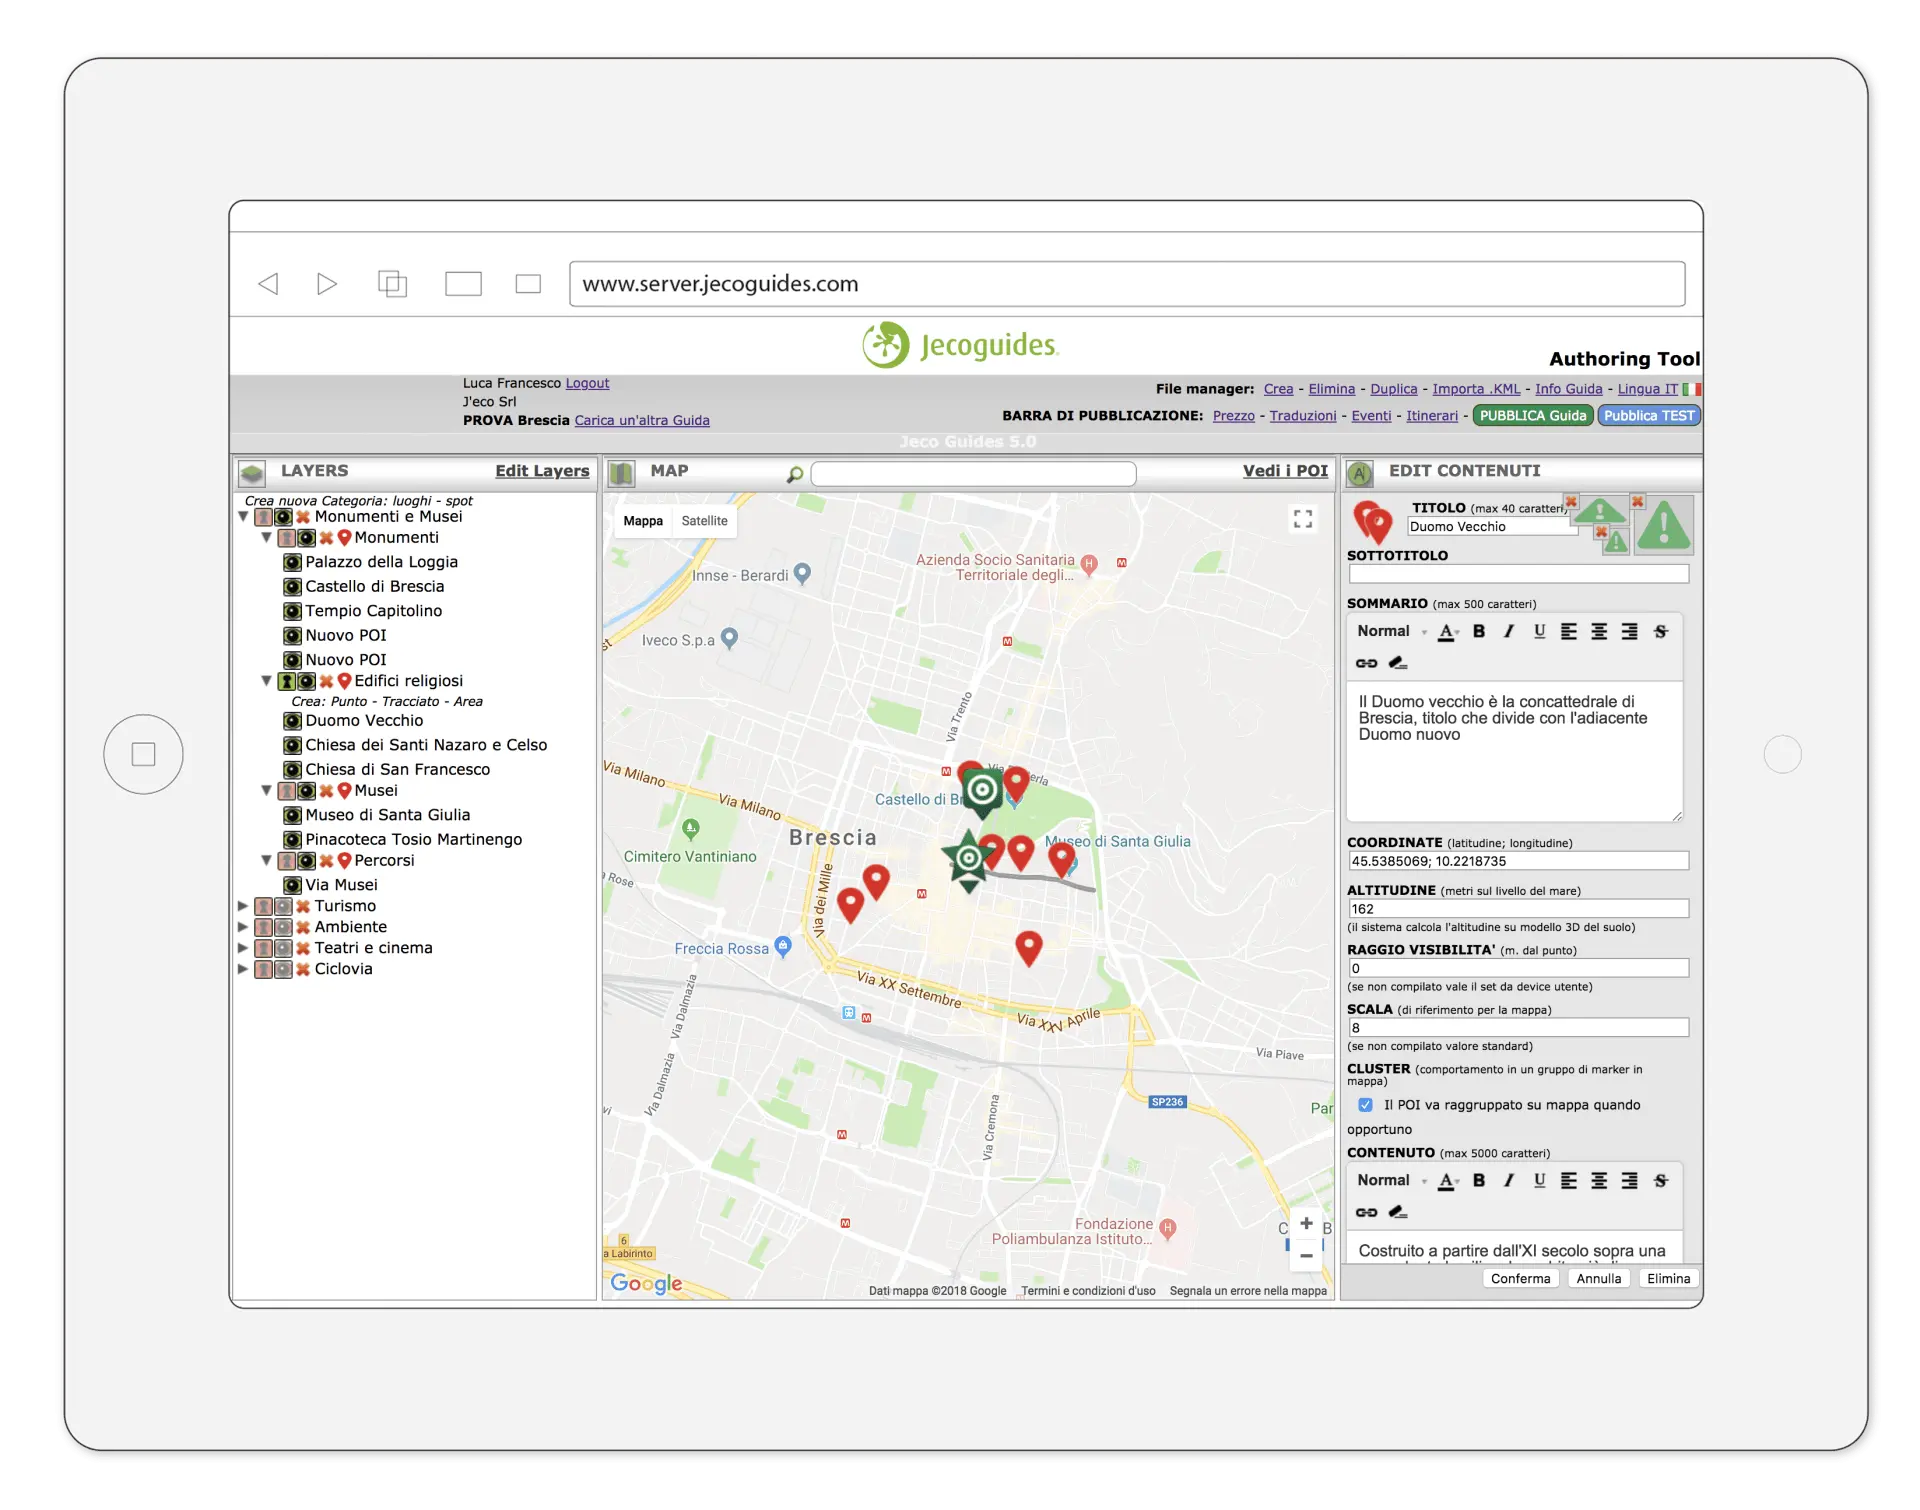Click the magnifier search icon in the MAP header
This screenshot has width=1920, height=1510.
[x=795, y=474]
